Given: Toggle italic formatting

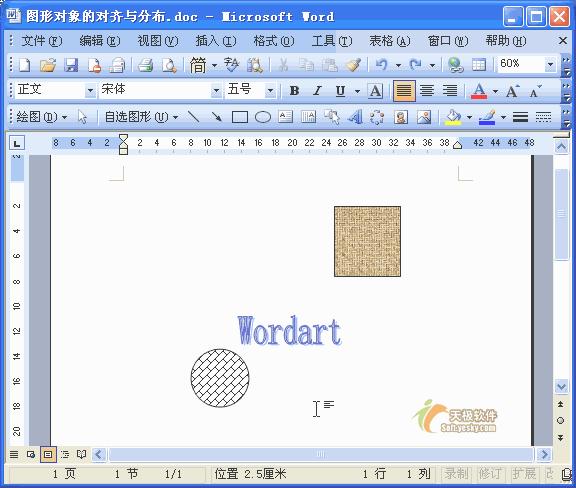Looking at the screenshot, I should (x=317, y=90).
